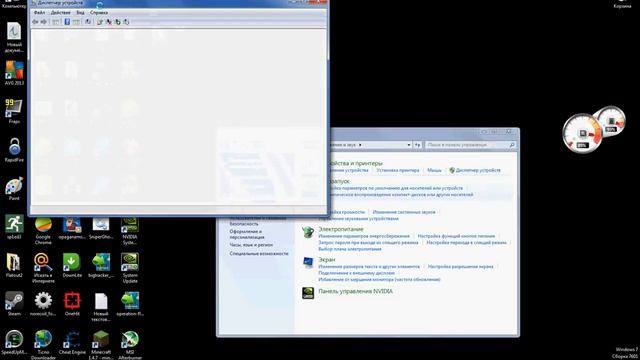
Task: Click the NVIDIA logo icon in Control Panel
Action: pyautogui.click(x=308, y=293)
